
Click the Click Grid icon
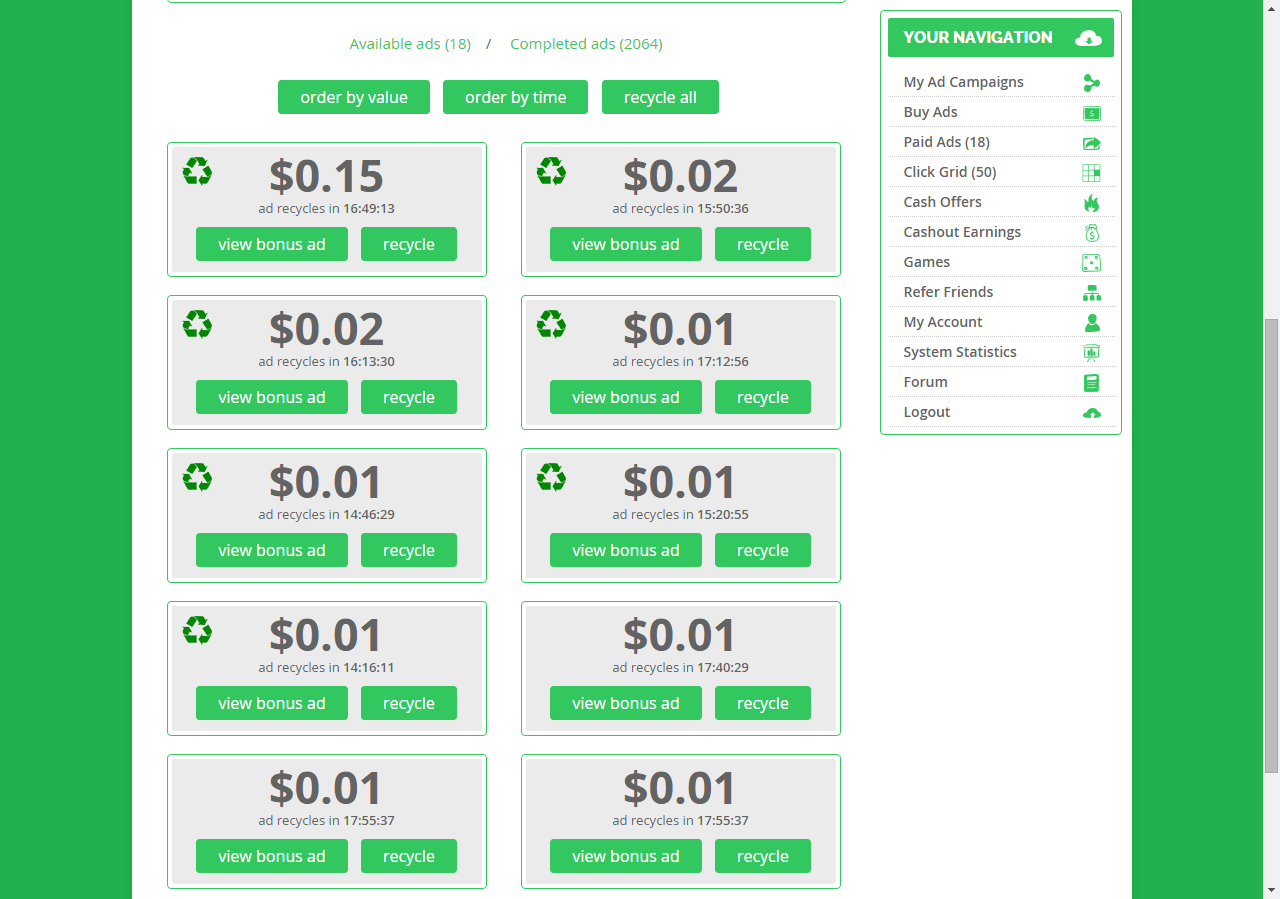tap(1091, 173)
